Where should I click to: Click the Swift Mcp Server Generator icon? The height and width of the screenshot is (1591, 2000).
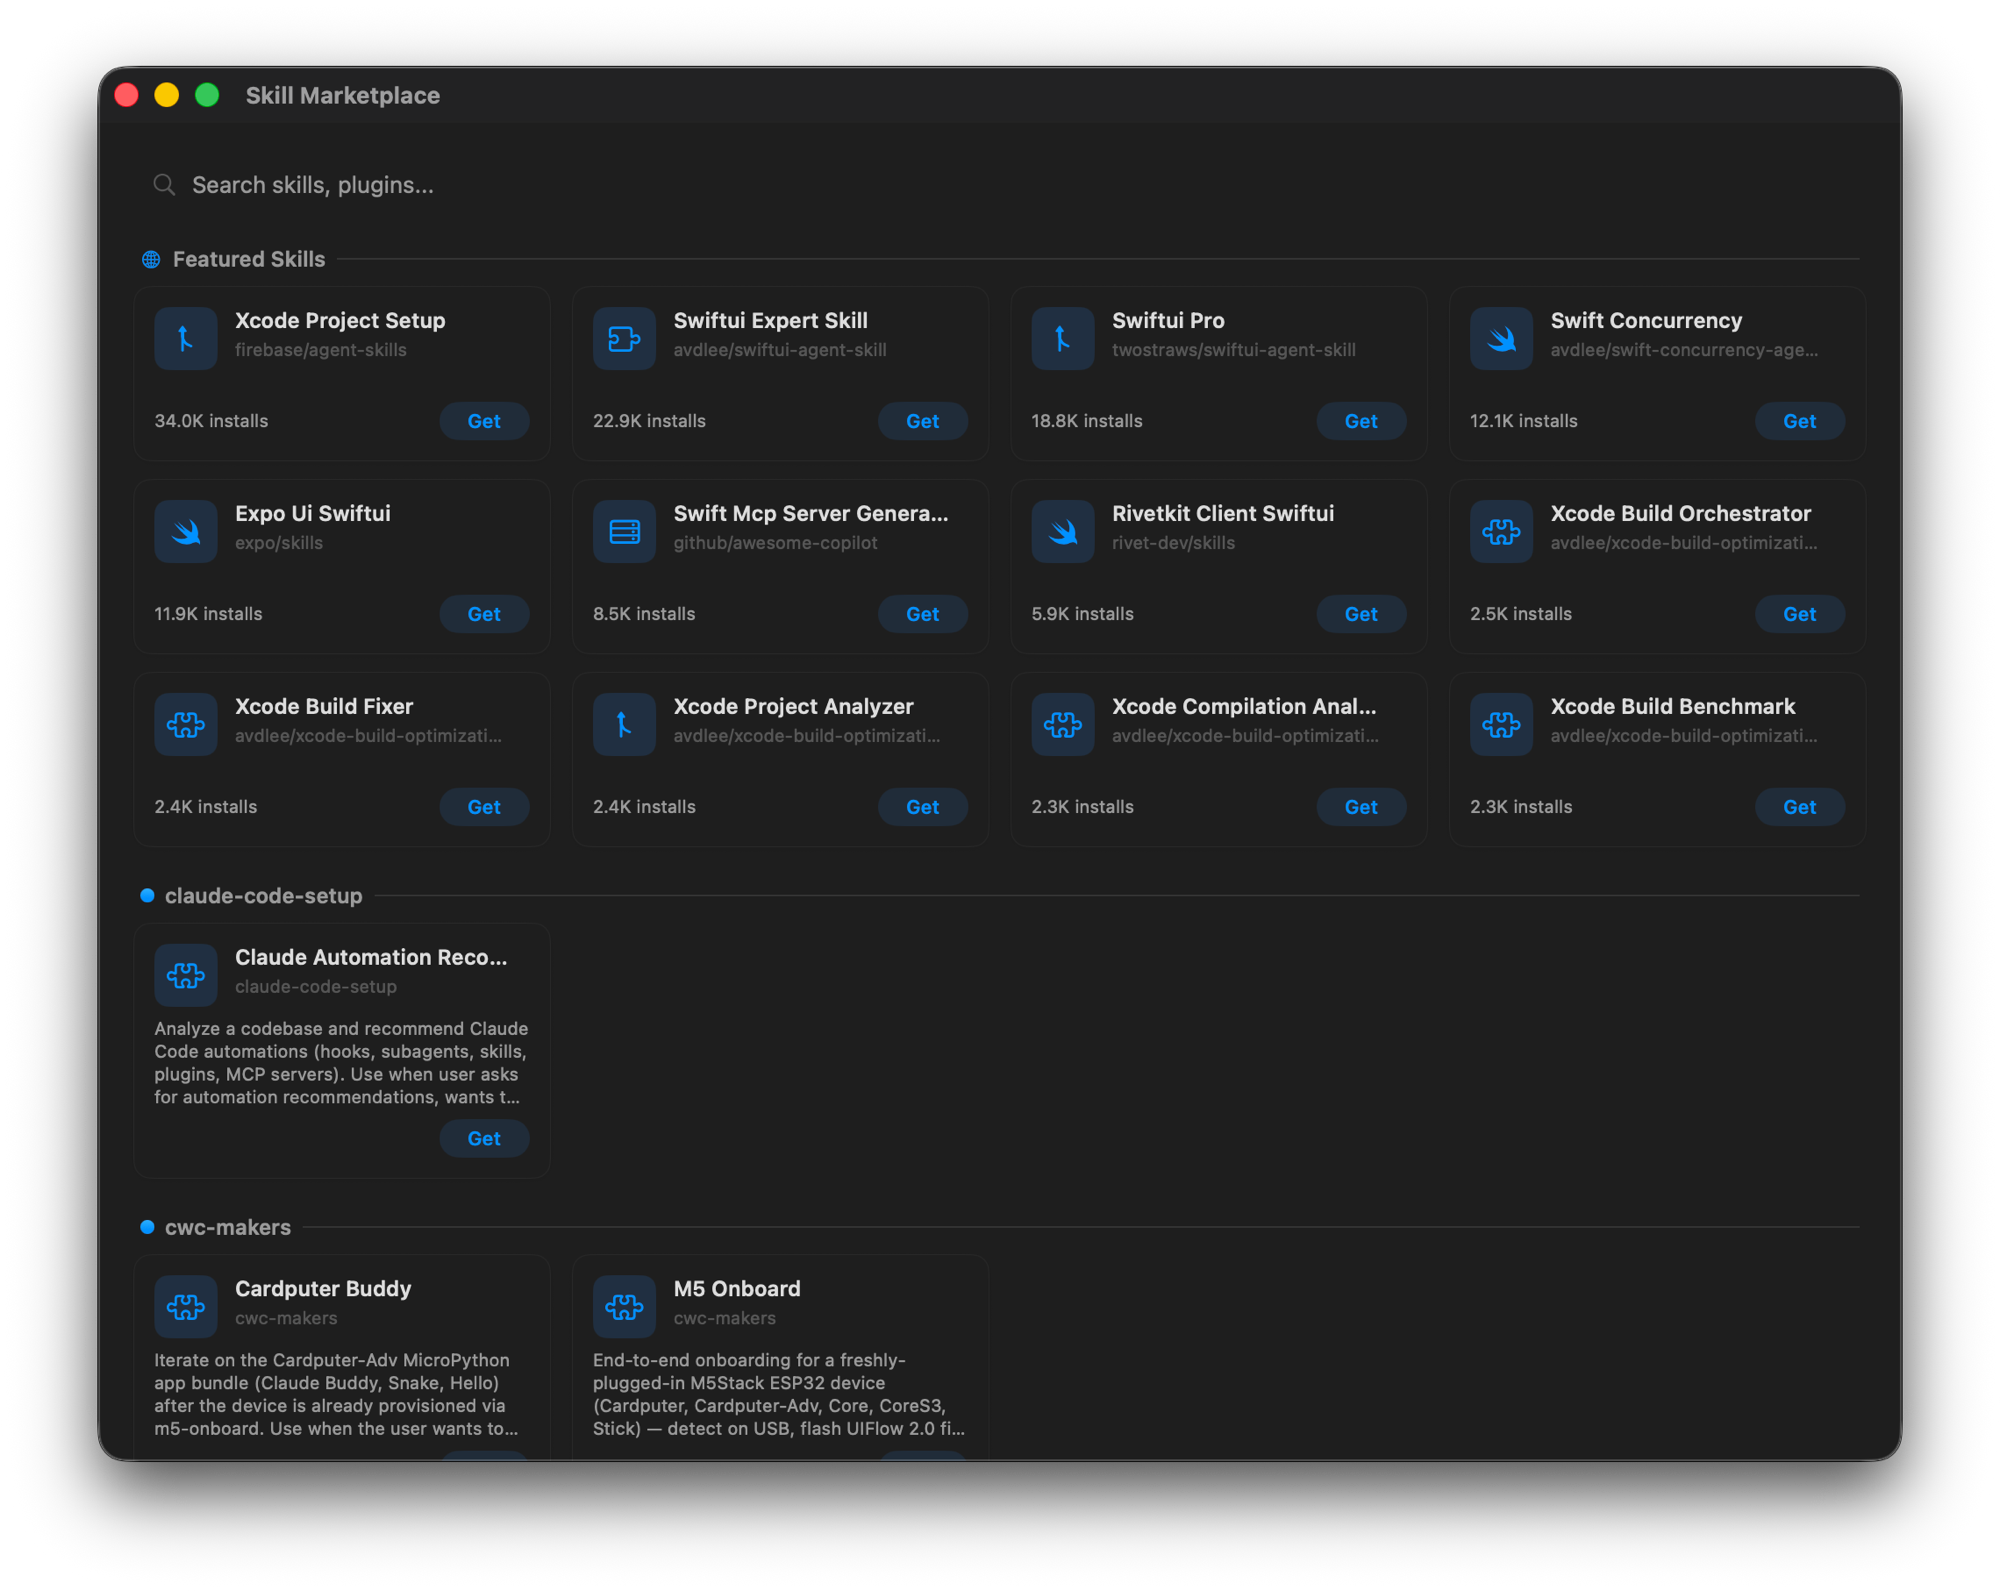pos(624,531)
